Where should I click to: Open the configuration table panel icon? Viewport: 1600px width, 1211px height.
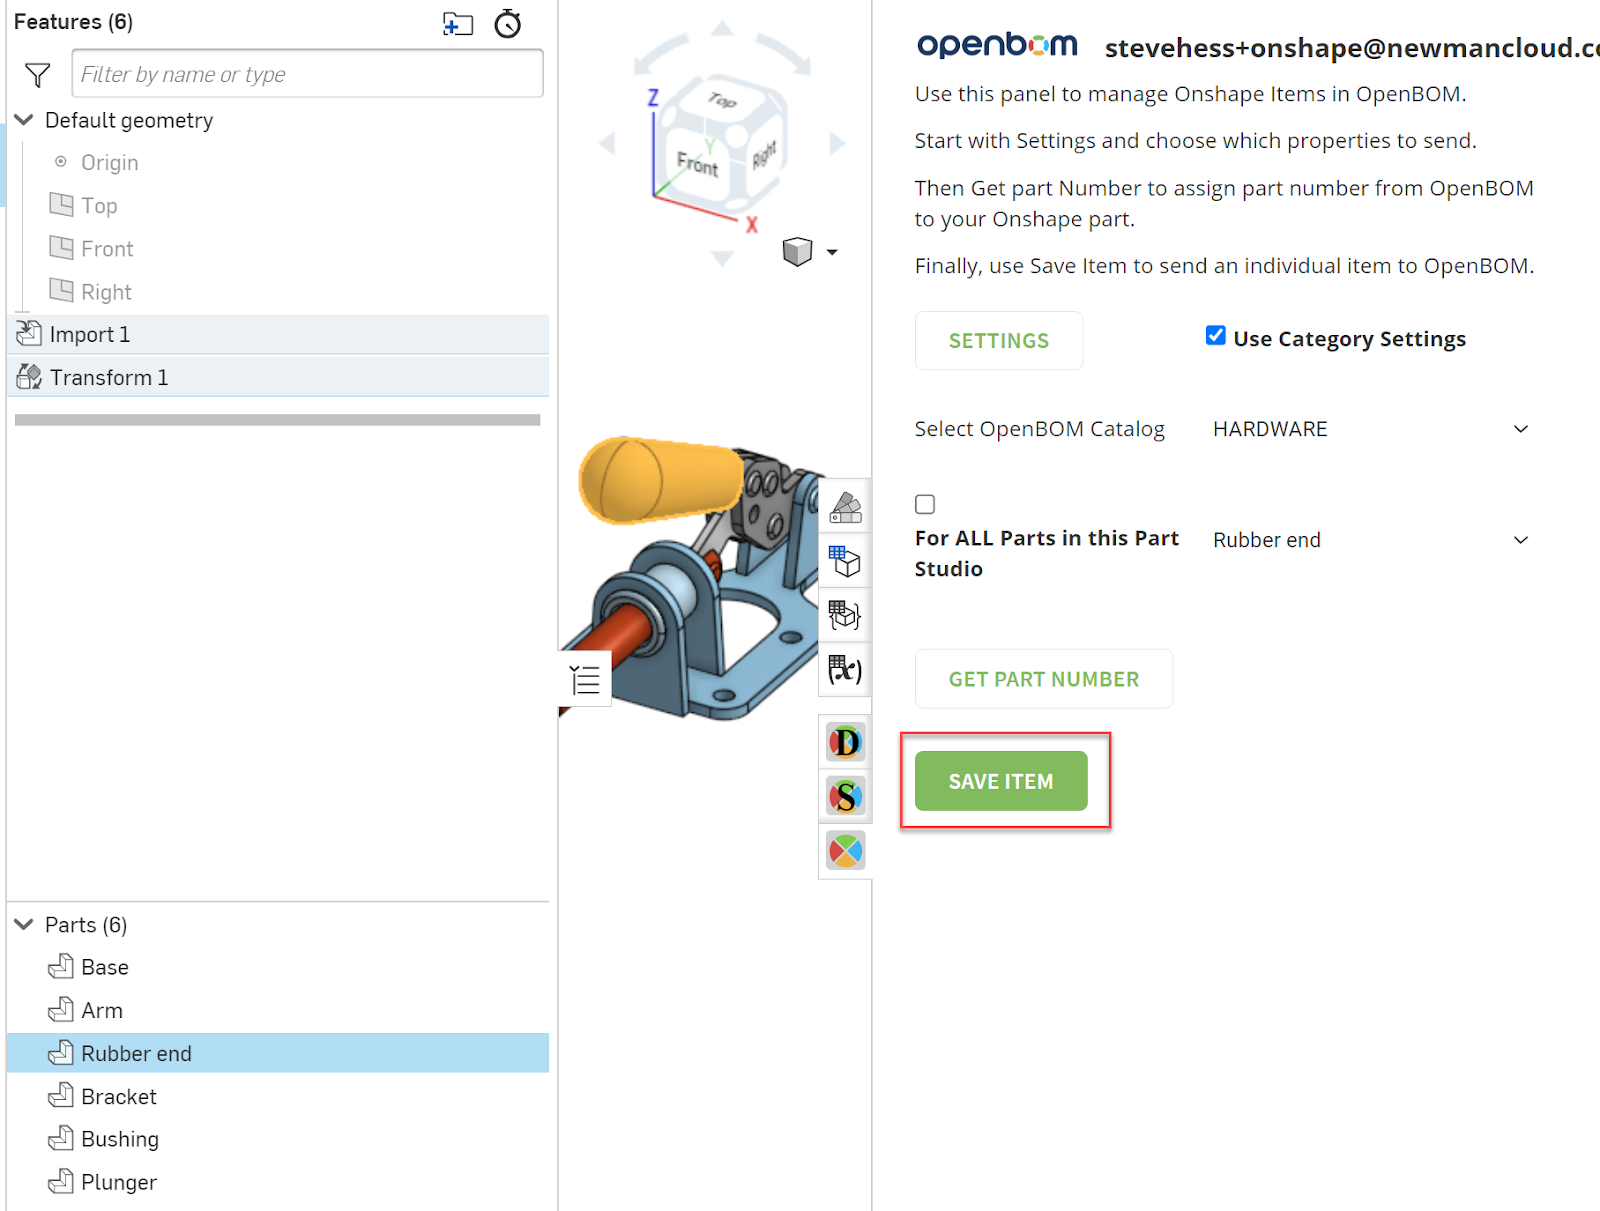pyautogui.click(x=845, y=561)
